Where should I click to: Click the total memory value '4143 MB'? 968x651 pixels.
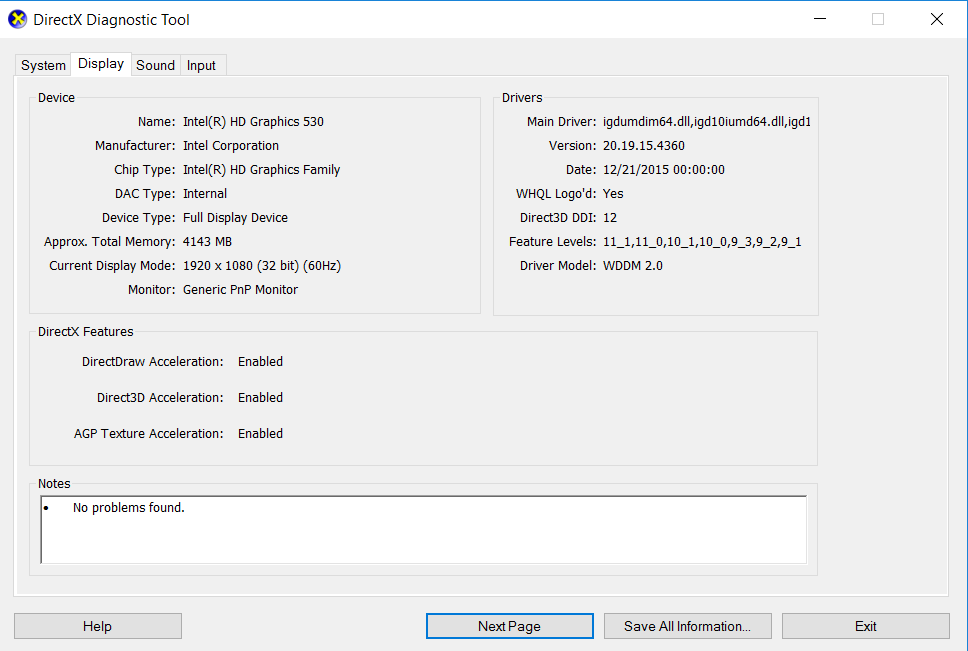tap(207, 242)
